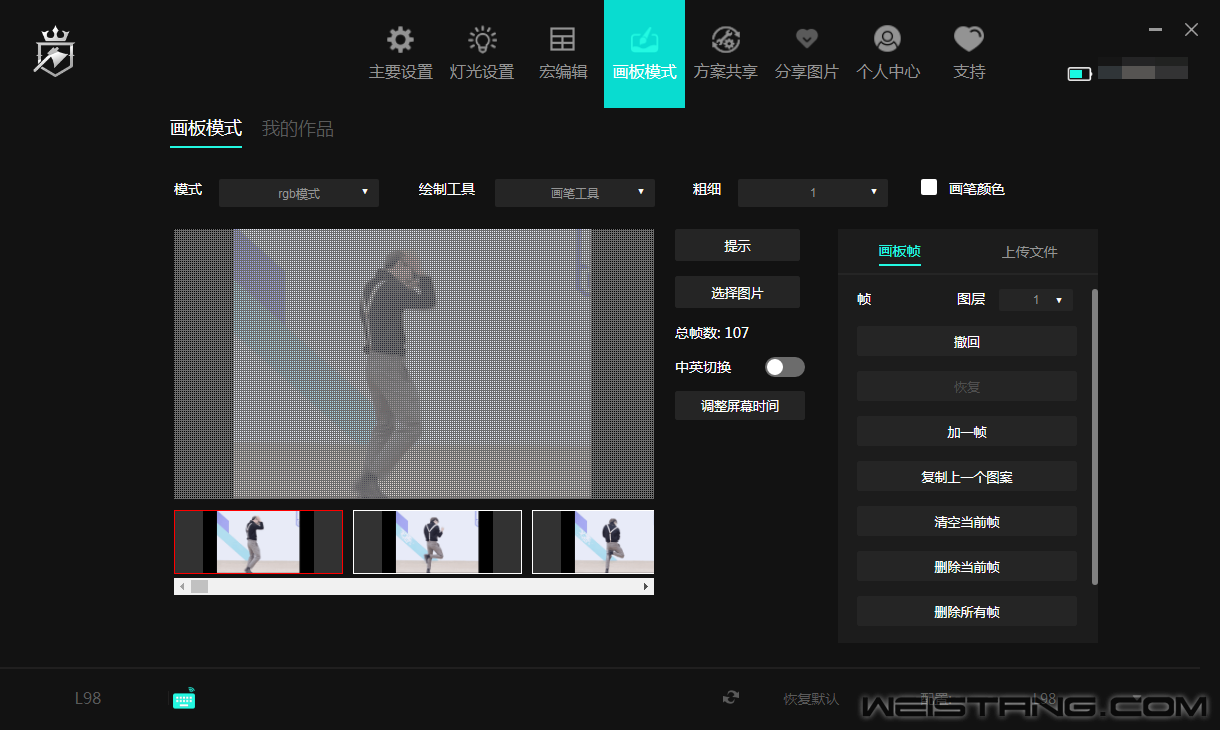Clear current frame with 清空当前帧
Viewport: 1220px width, 730px height.
coord(967,522)
